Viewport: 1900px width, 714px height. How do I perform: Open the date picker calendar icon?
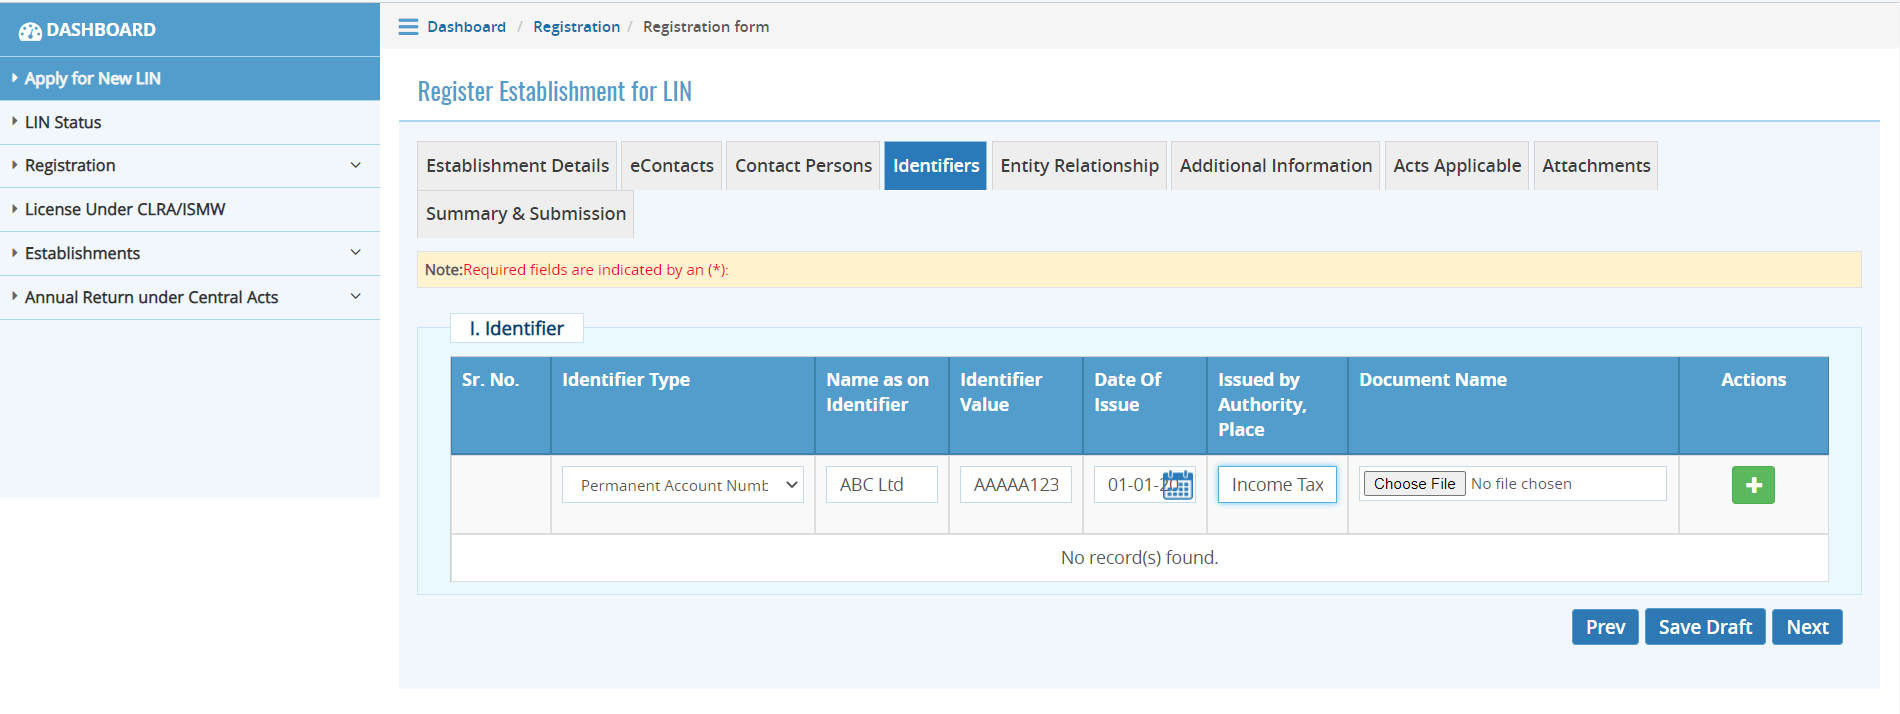tap(1177, 485)
